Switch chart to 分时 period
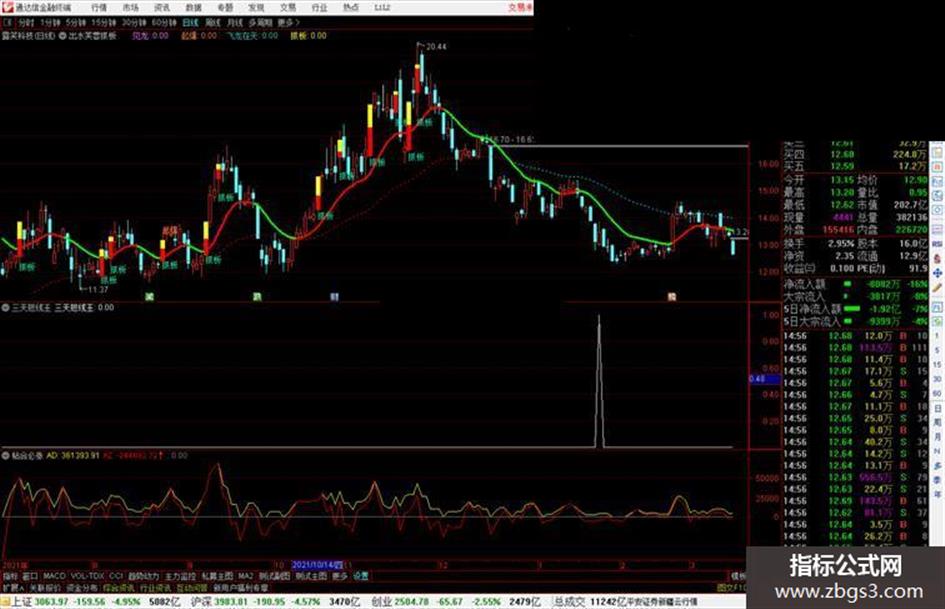 (x=26, y=23)
